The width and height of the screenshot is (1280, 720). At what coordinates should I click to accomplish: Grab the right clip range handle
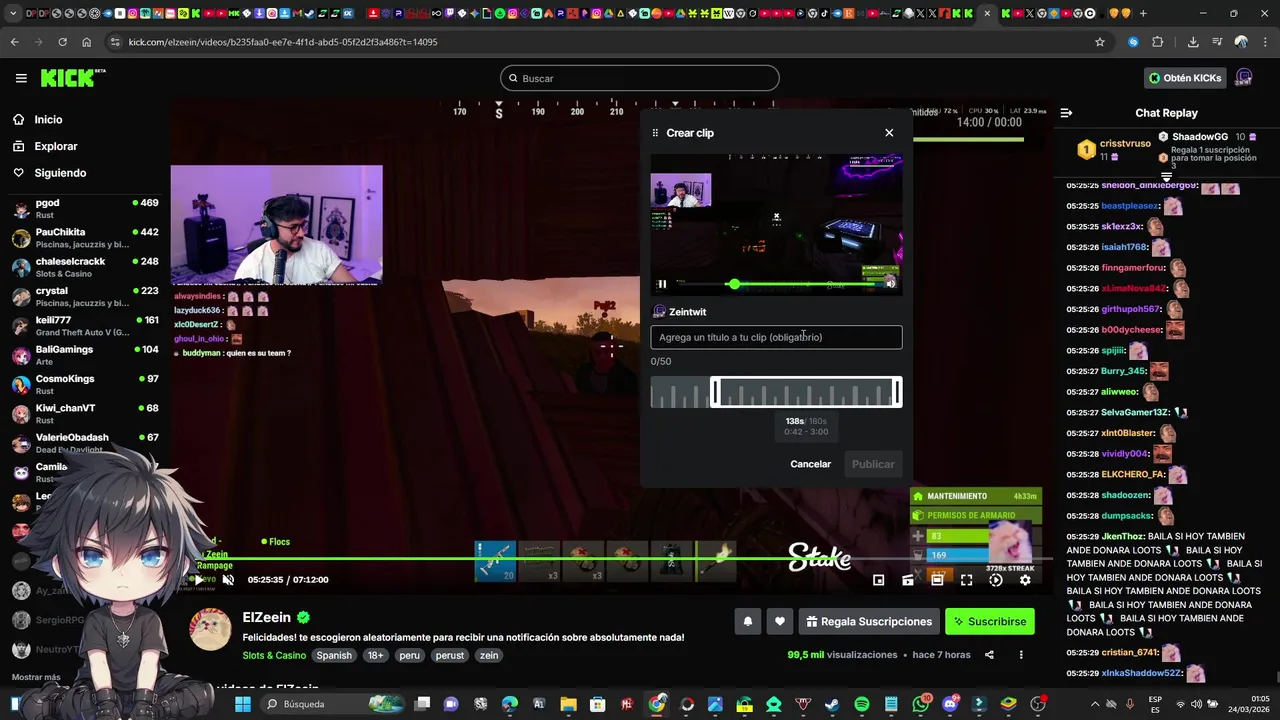(898, 392)
